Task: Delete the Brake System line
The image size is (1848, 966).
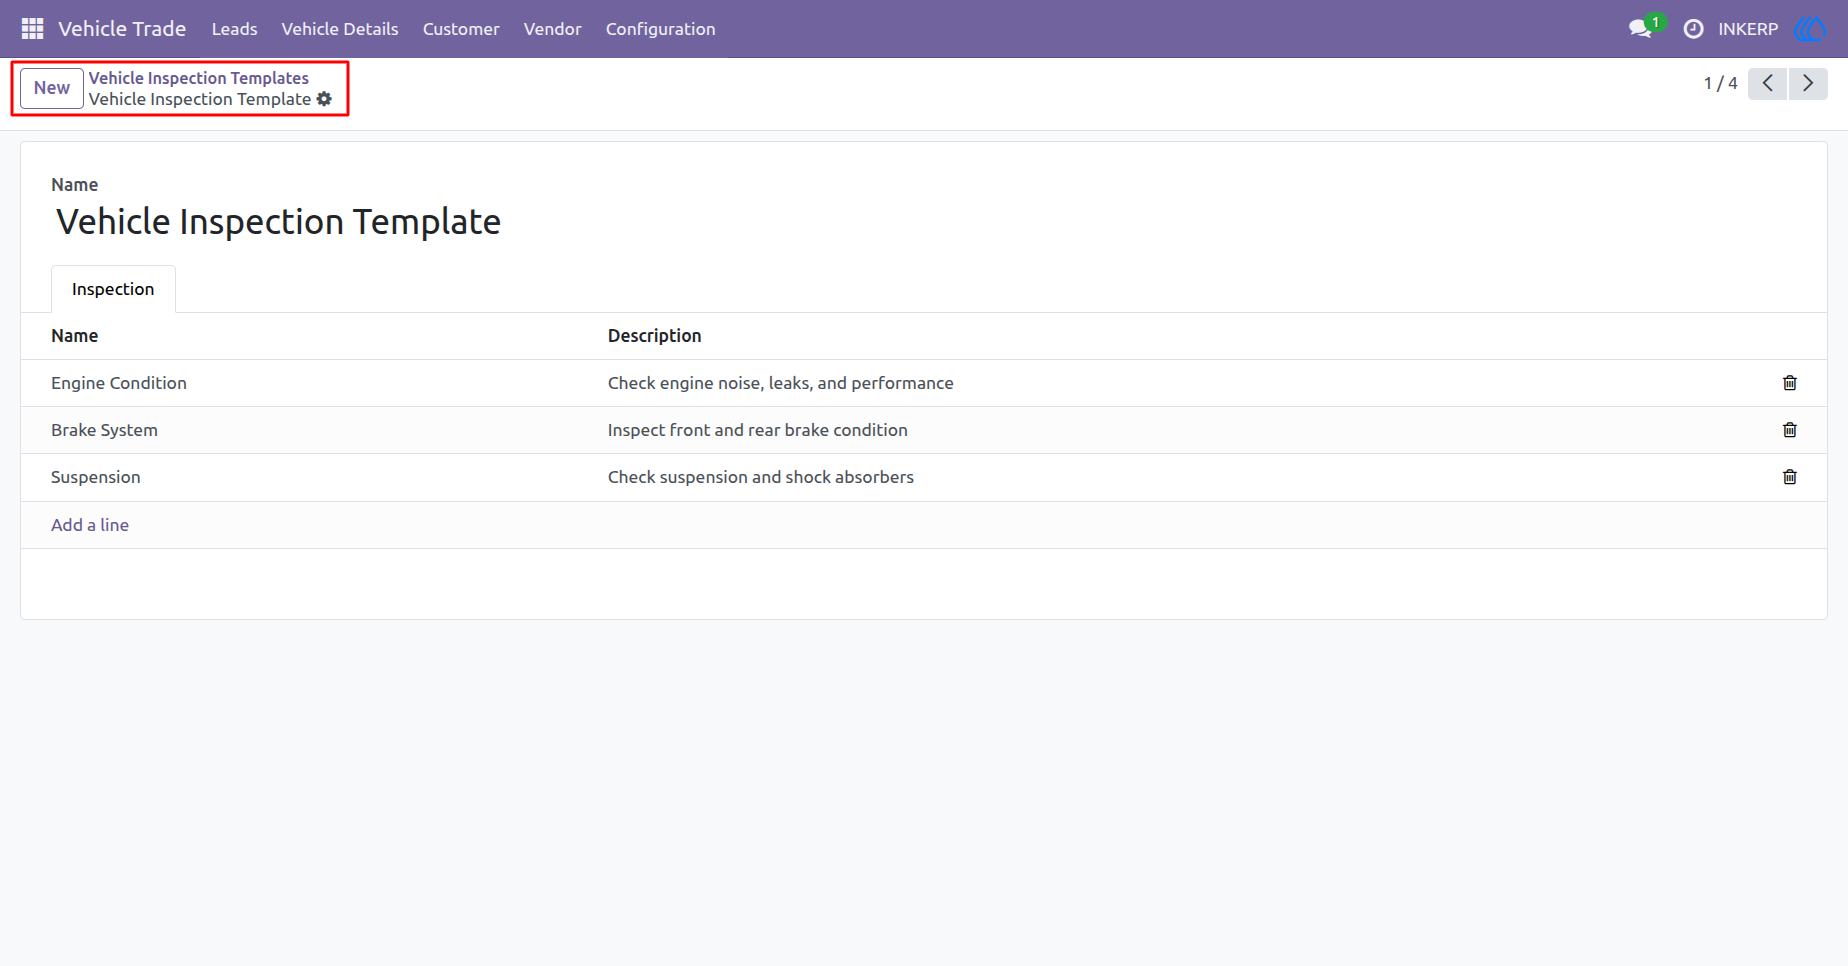Action: 1790,430
